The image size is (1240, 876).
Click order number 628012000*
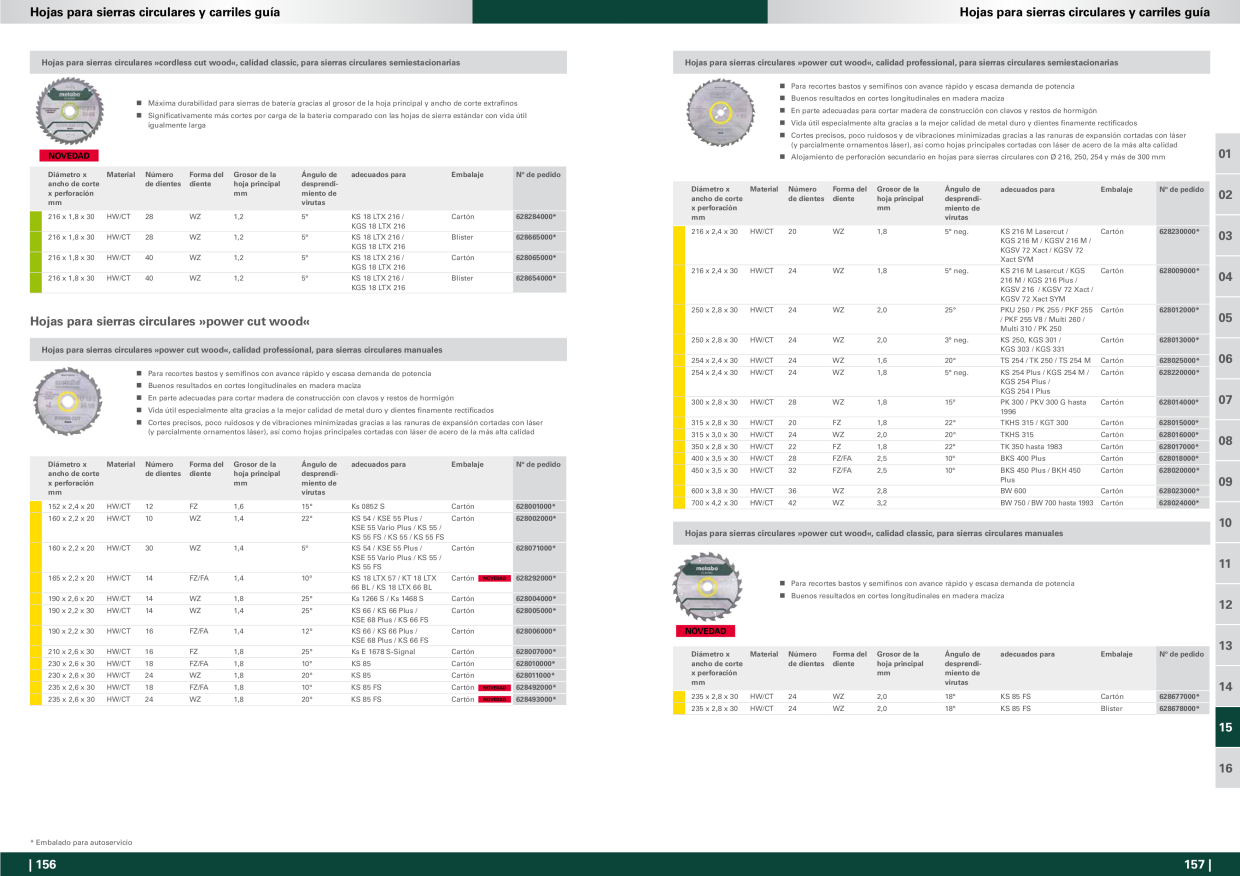pos(1179,310)
